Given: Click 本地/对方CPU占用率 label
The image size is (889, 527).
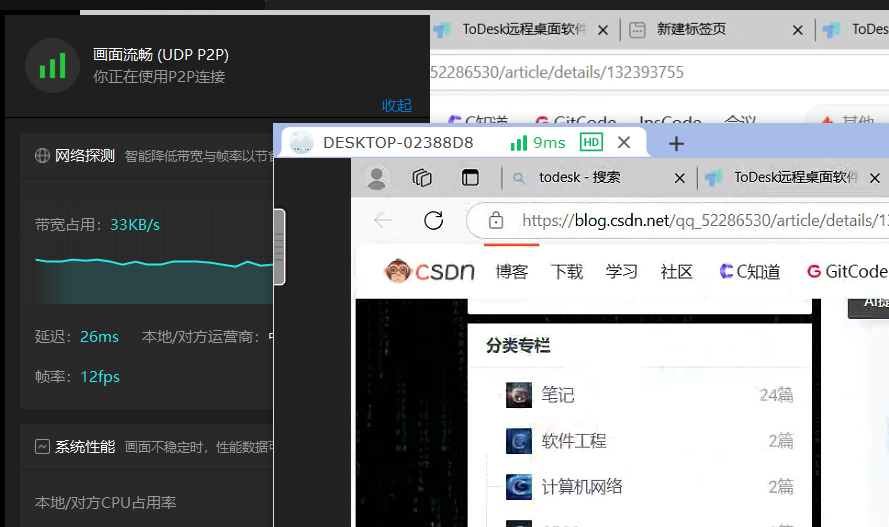Looking at the screenshot, I should (105, 503).
